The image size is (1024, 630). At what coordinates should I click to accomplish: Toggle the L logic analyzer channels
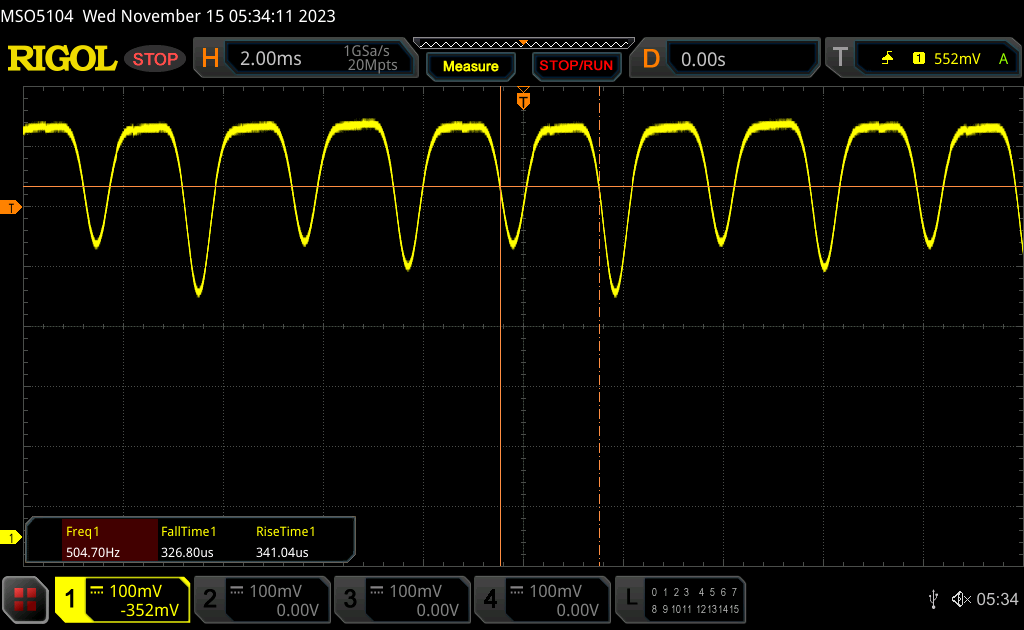coord(631,599)
